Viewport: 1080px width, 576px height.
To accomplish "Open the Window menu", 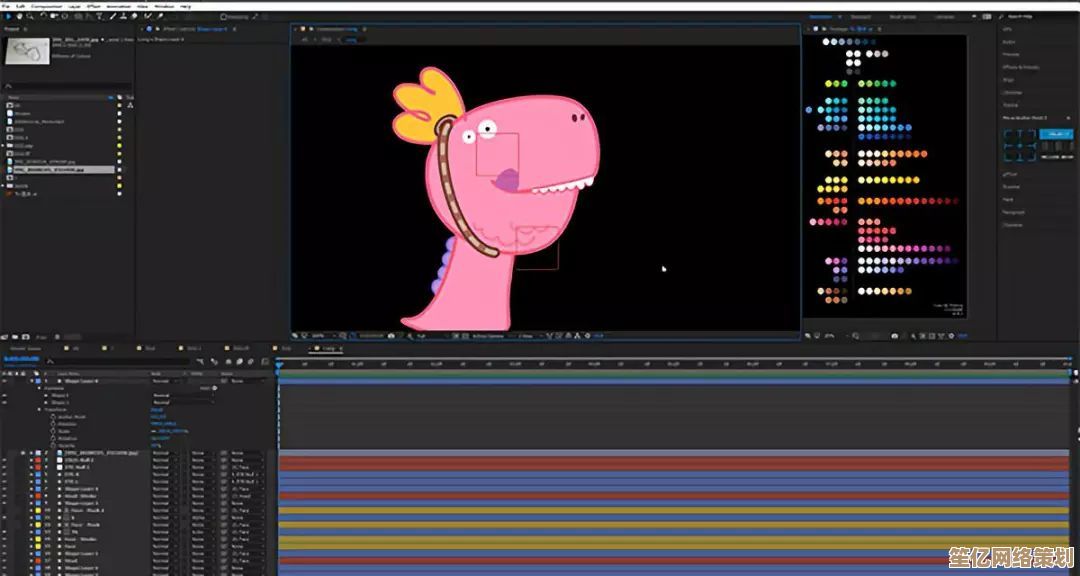I will point(165,6).
